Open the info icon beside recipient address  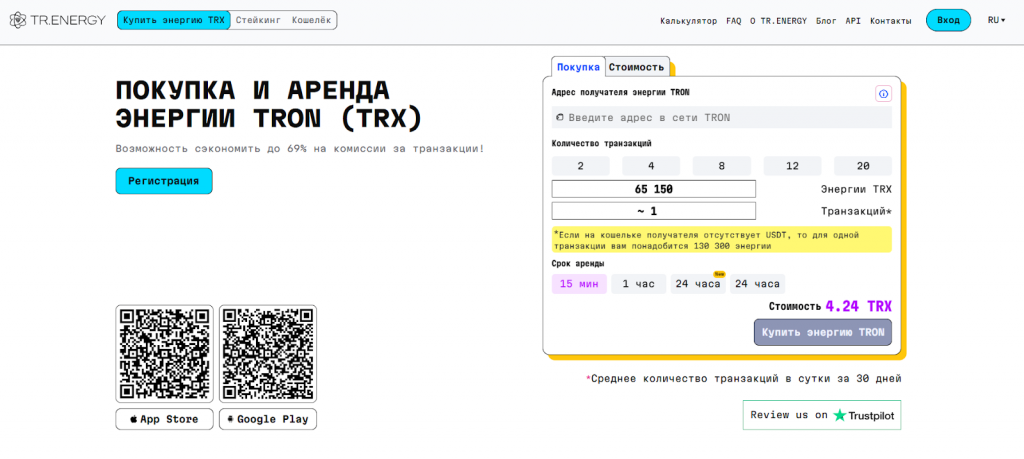(884, 94)
